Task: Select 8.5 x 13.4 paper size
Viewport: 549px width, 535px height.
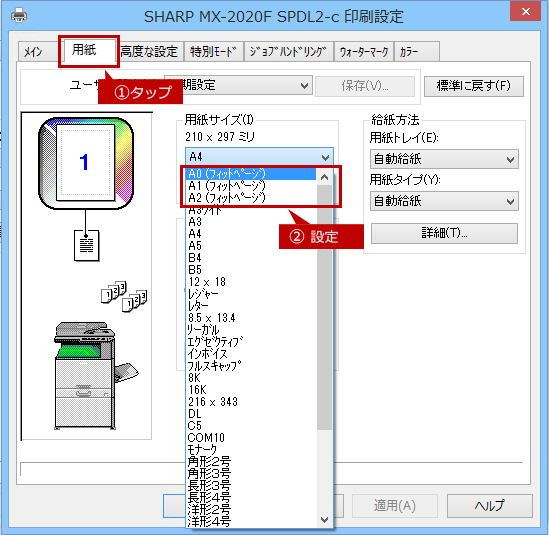Action: pyautogui.click(x=251, y=318)
